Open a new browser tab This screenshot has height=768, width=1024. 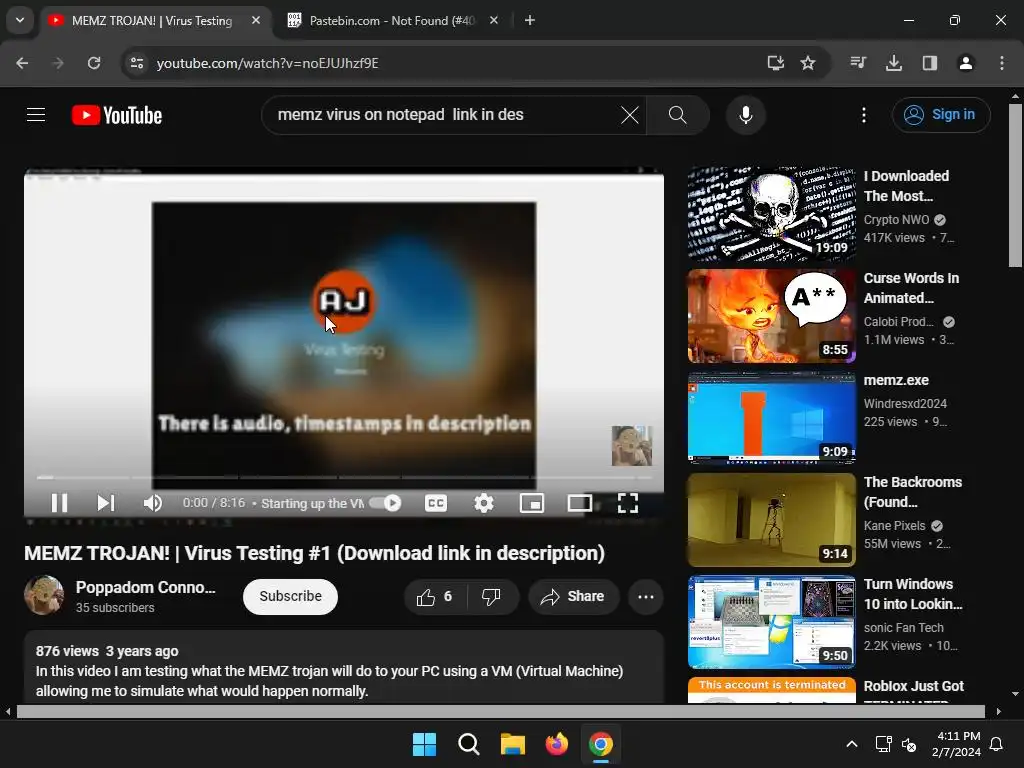(x=530, y=20)
